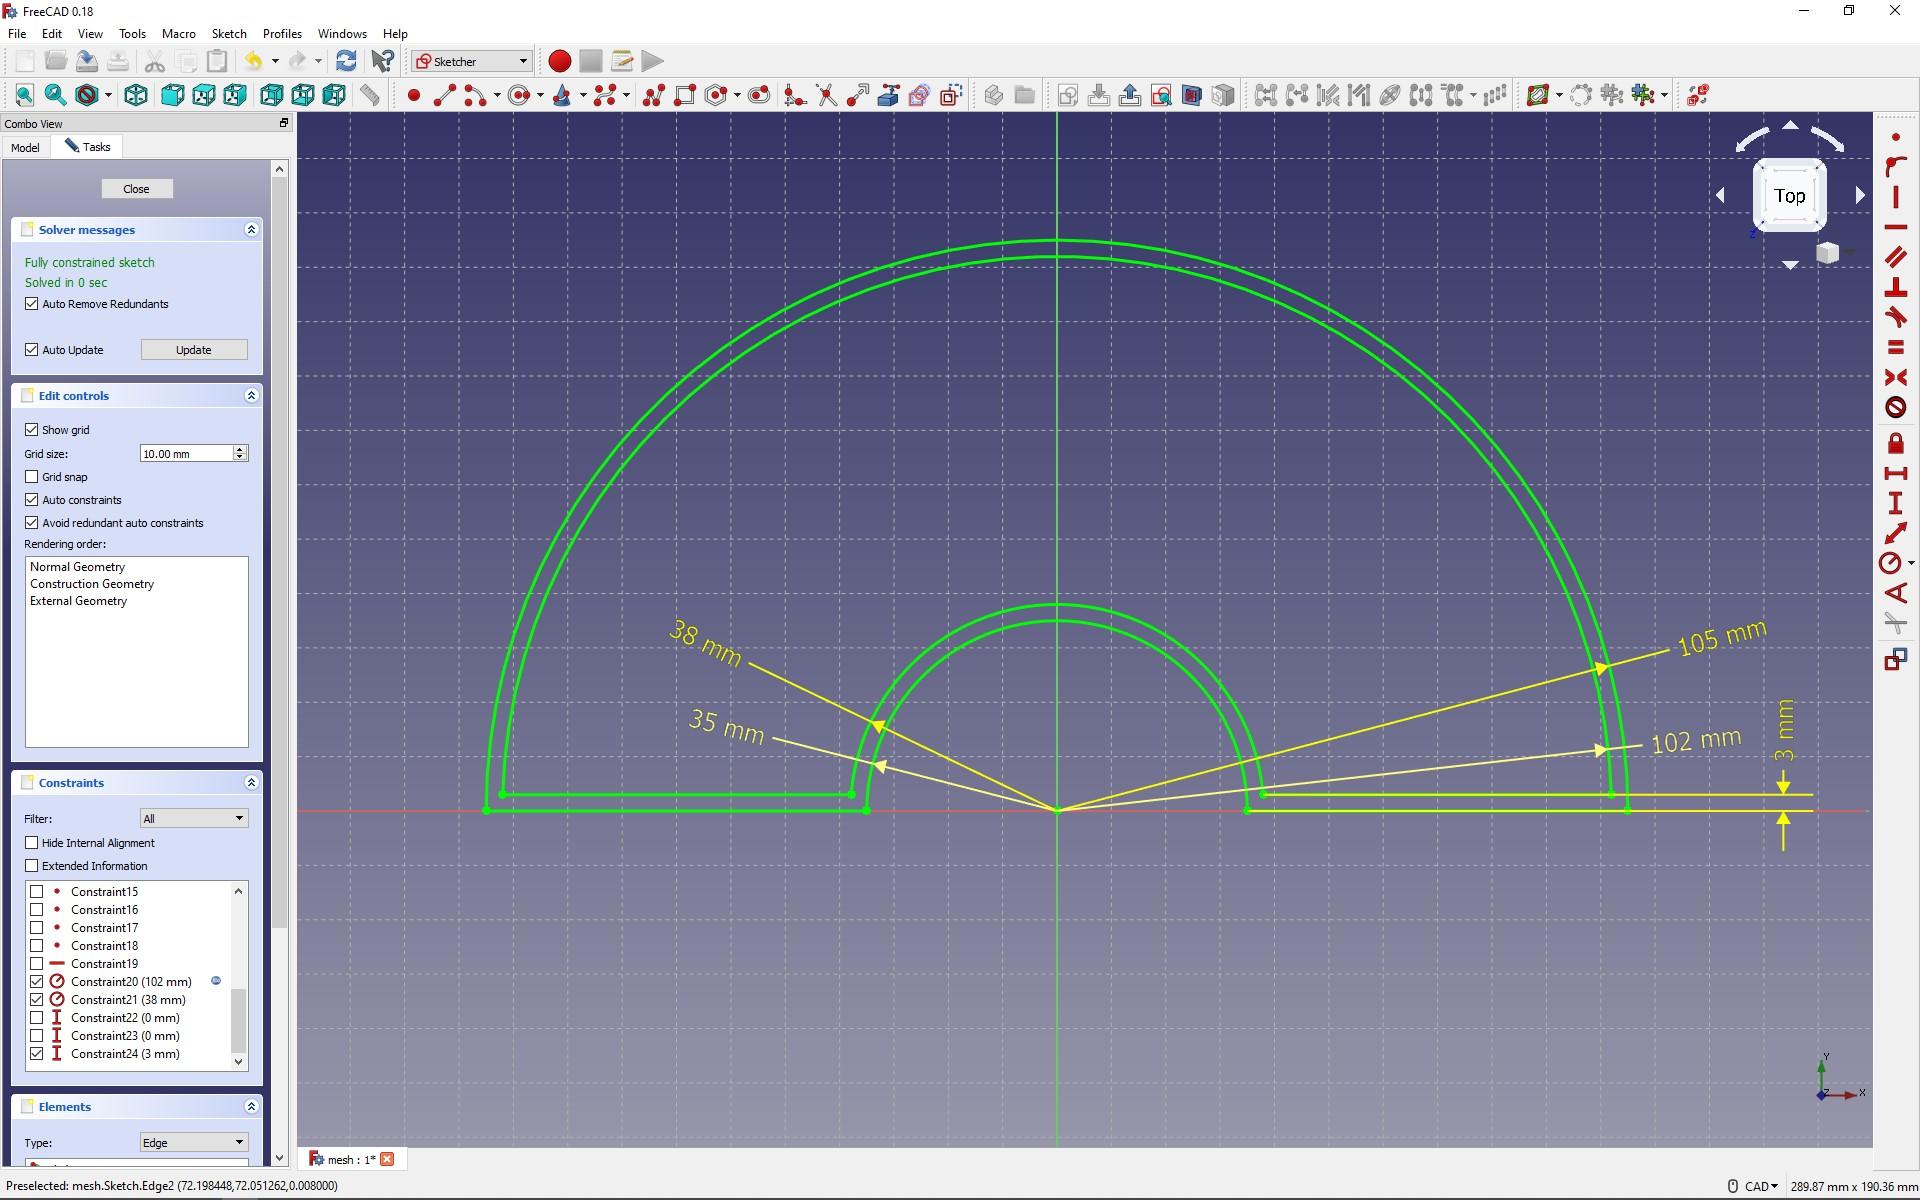Click the Update button
The width and height of the screenshot is (1920, 1200).
coord(193,350)
